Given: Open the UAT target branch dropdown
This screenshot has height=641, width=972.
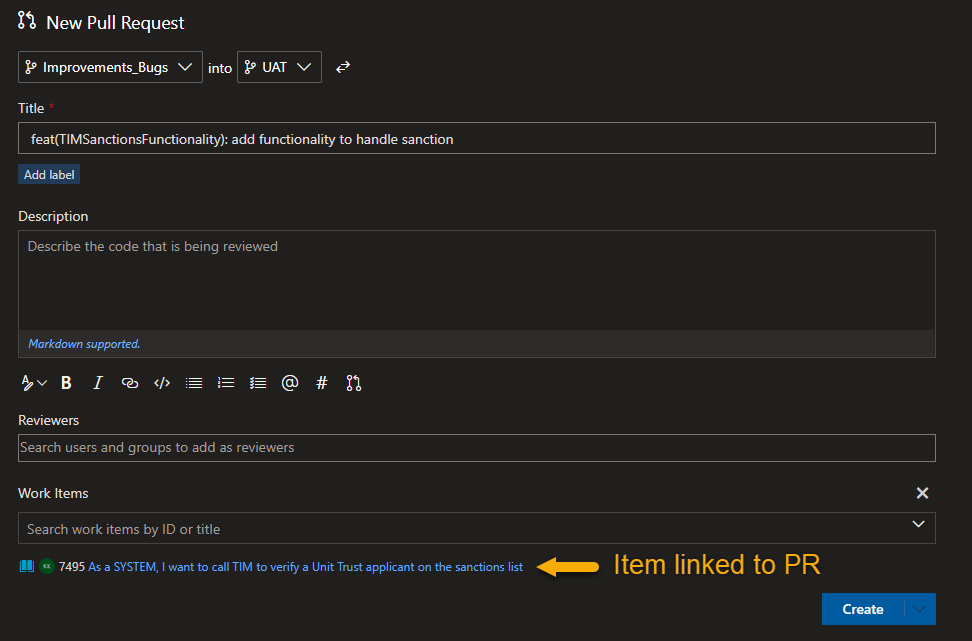Looking at the screenshot, I should 279,67.
